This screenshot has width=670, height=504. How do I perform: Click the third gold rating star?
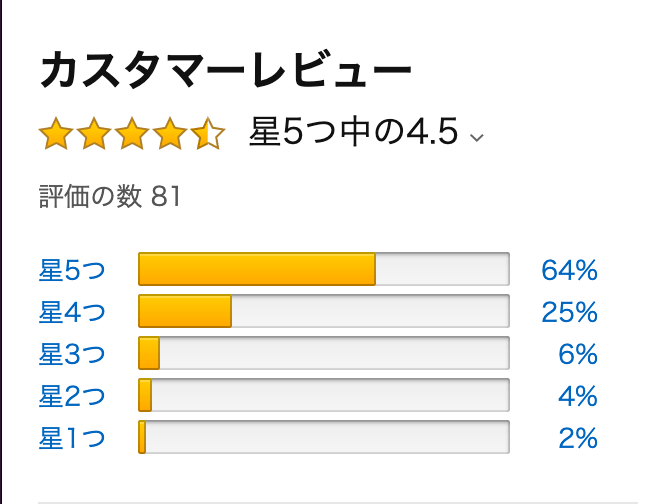(132, 134)
